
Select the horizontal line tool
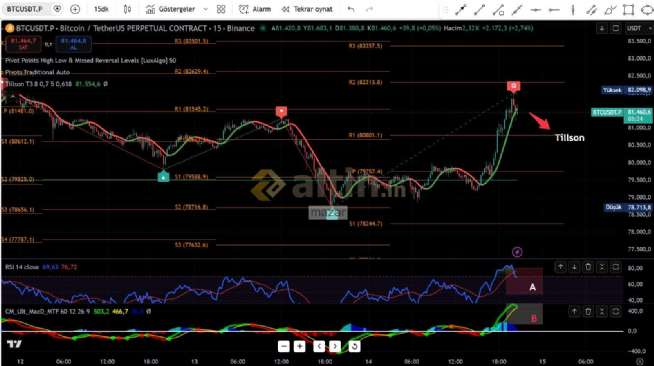536,10
